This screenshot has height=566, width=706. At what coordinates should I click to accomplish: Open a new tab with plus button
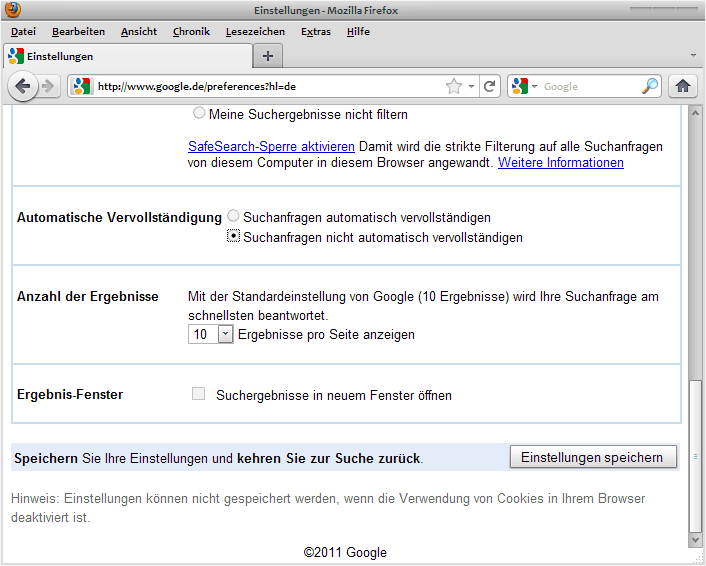point(268,56)
